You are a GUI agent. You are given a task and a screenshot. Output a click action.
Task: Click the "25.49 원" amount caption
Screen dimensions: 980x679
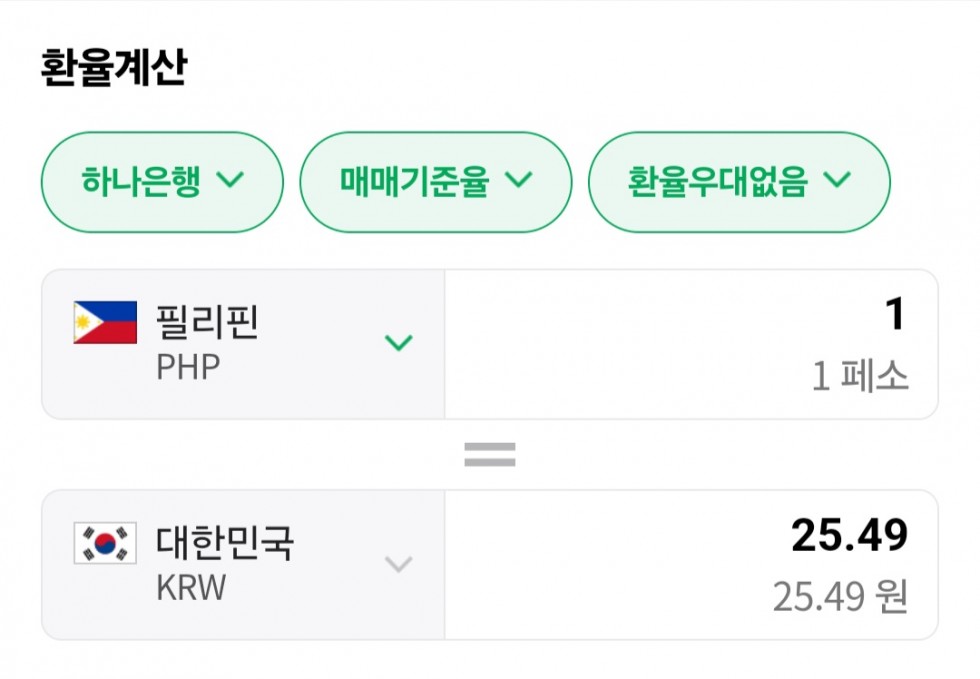(840, 598)
